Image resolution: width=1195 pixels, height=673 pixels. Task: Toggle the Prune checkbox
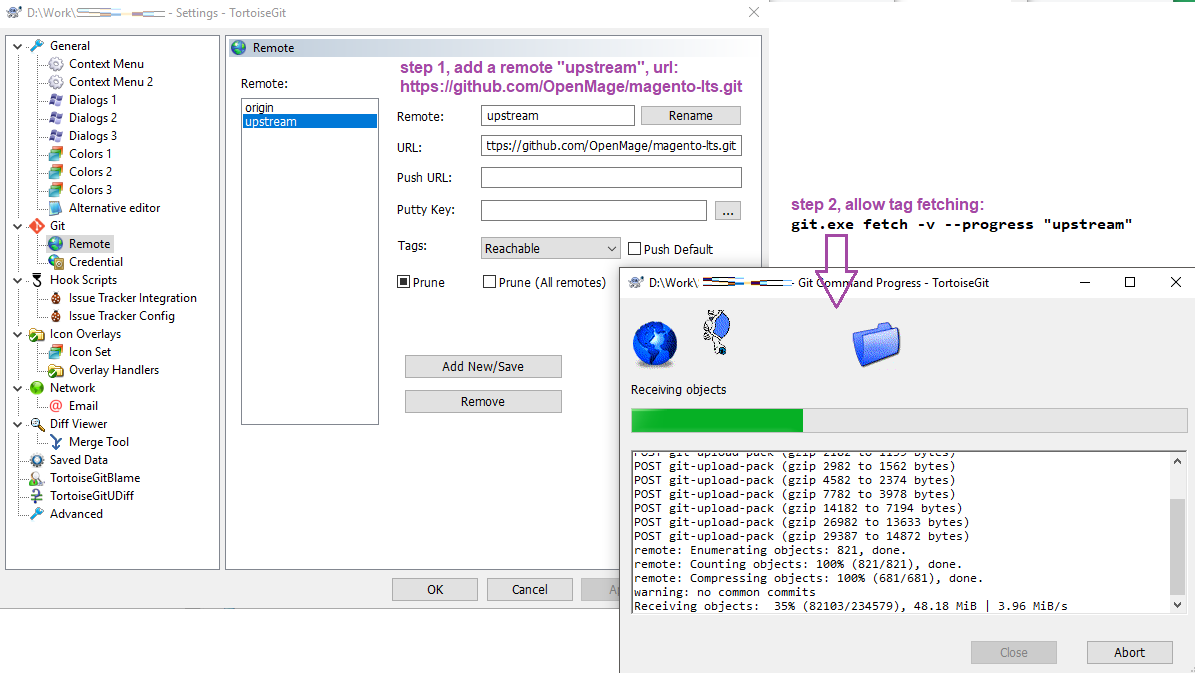click(x=404, y=282)
